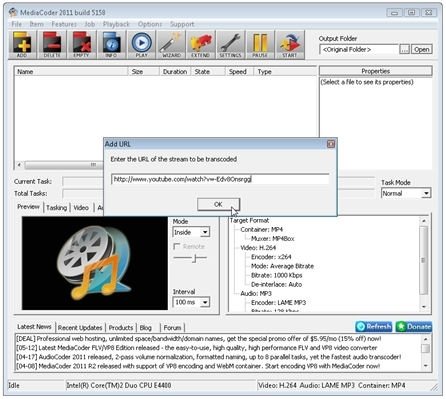Select the Encoder: x264 tree item
This screenshot has width=446, height=399.
[x=271, y=257]
